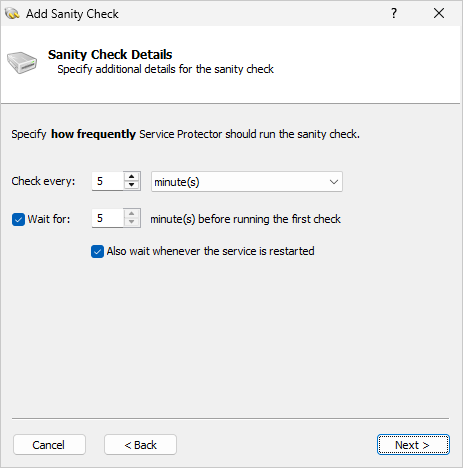Image resolution: width=463 pixels, height=468 pixels.
Task: Uncheck Also wait whenever service is restarted
Action: click(x=97, y=252)
